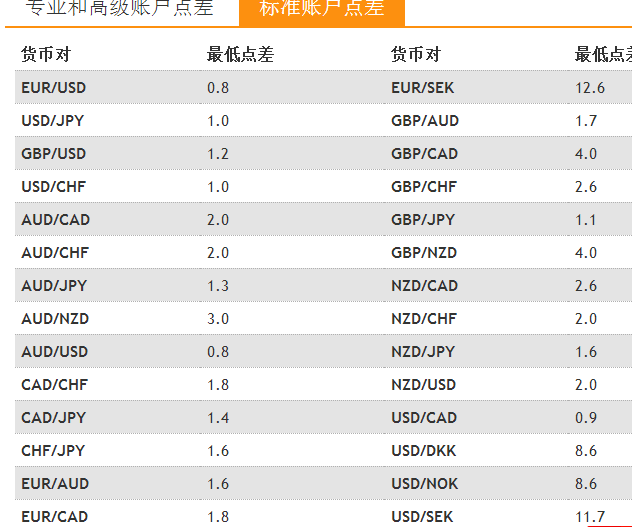Click USD/CAD spread value 0.9

(x=586, y=418)
